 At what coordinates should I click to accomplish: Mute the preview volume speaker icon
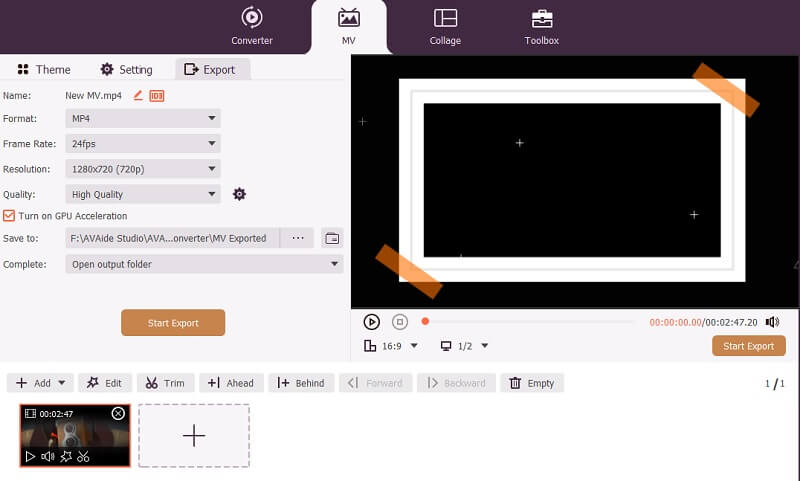pos(772,322)
